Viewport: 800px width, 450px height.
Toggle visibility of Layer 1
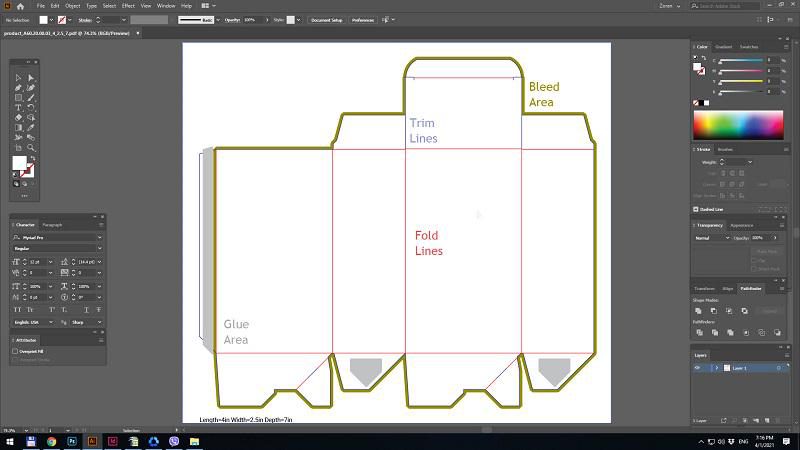tap(698, 368)
